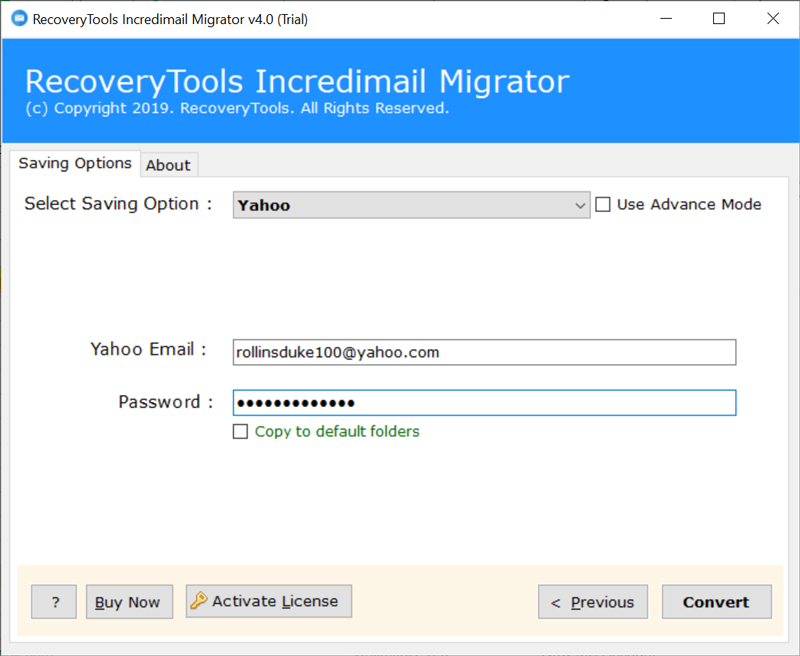Maximize the Incredimail Migrator window
800x656 pixels.
pos(719,19)
